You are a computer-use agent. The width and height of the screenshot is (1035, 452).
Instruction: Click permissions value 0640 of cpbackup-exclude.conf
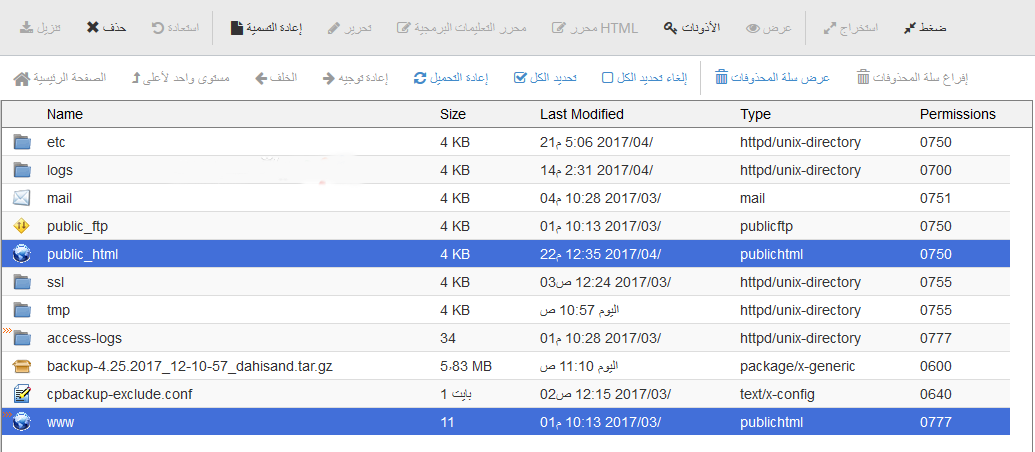click(x=935, y=394)
